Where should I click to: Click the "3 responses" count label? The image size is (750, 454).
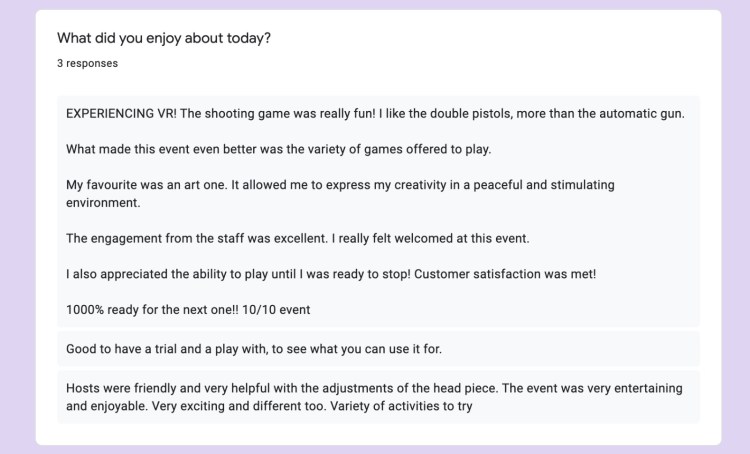88,63
